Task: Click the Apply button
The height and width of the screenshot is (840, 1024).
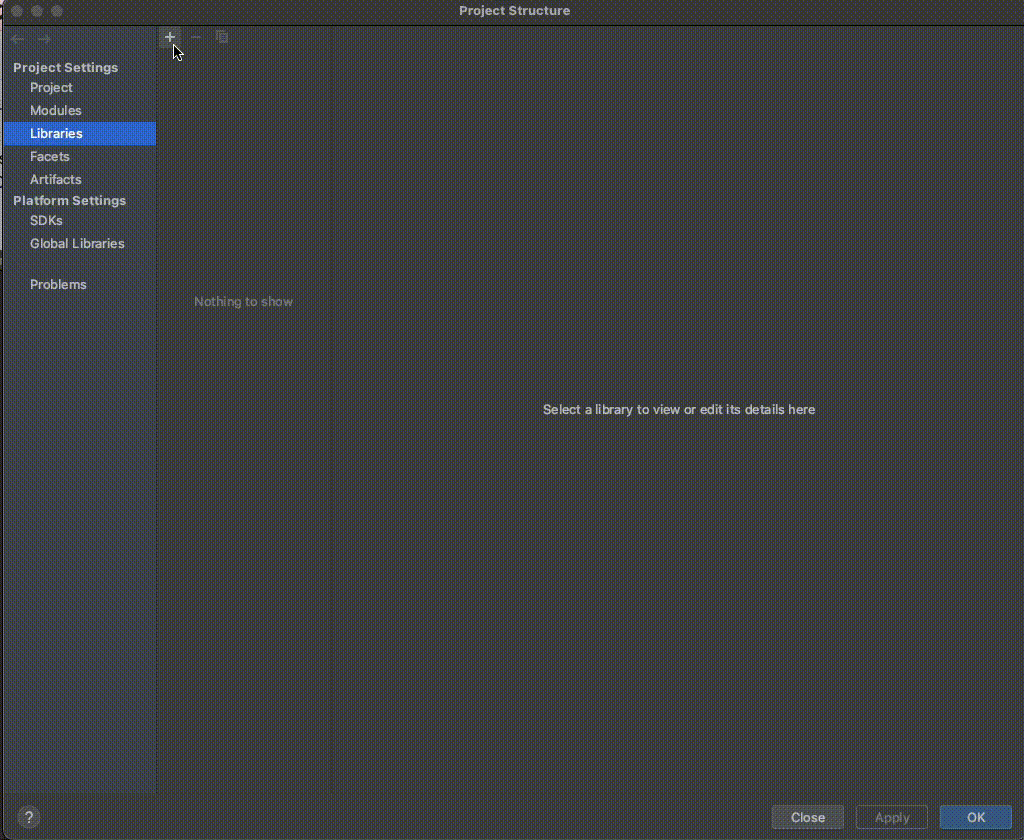Action: 892,817
